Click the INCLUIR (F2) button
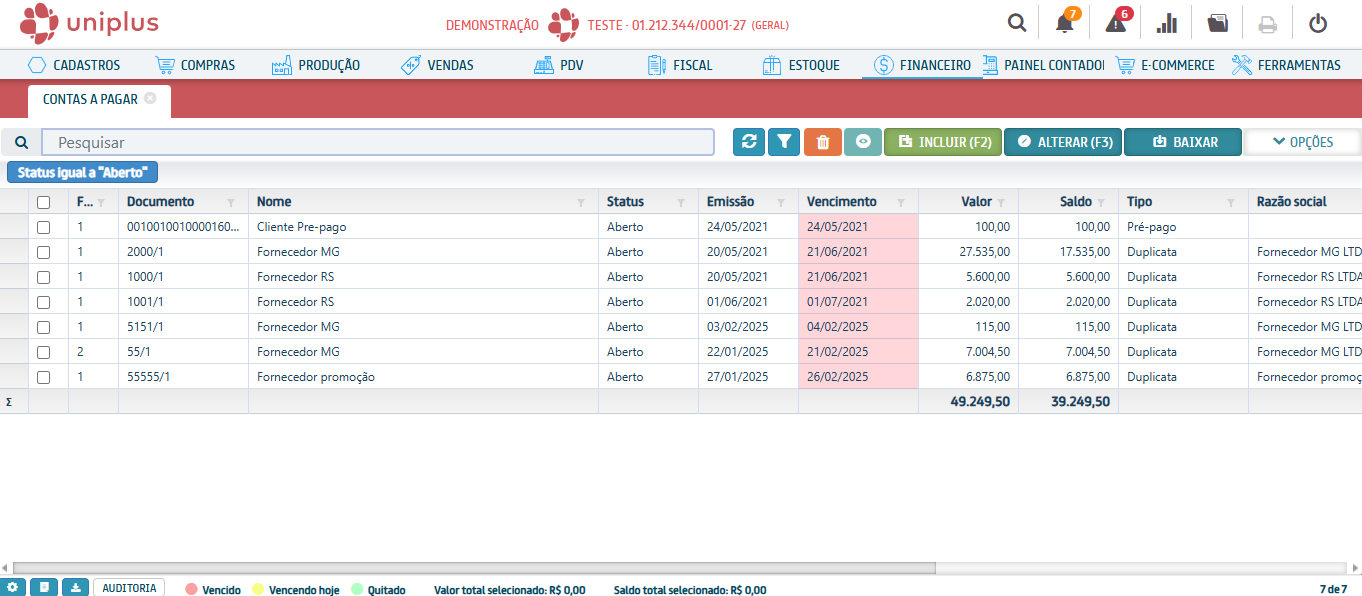The width and height of the screenshot is (1362, 596). tap(944, 142)
